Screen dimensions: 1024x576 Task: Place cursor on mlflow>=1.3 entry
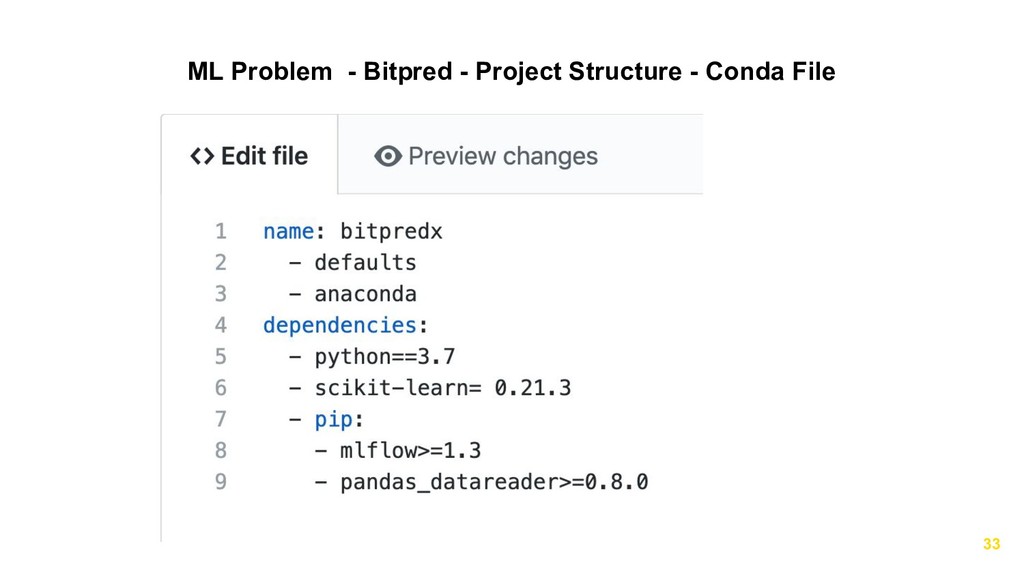[x=410, y=451]
